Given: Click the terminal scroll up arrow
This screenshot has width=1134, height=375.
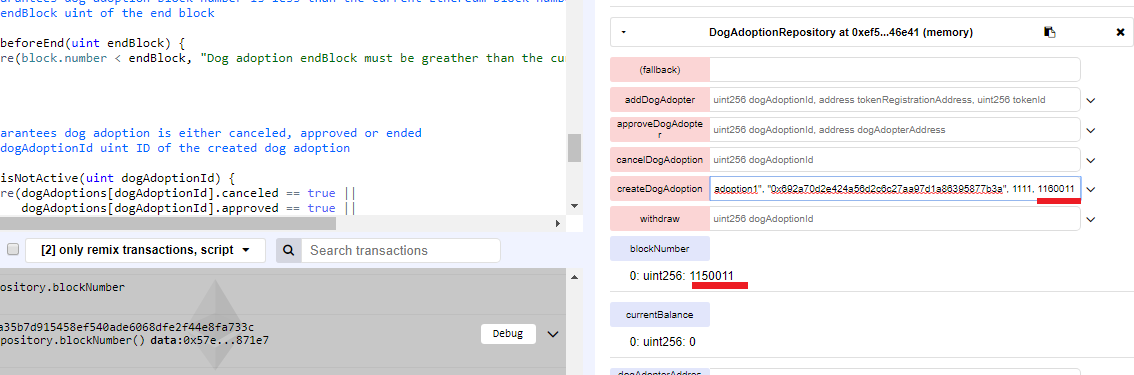Looking at the screenshot, I should click(574, 276).
